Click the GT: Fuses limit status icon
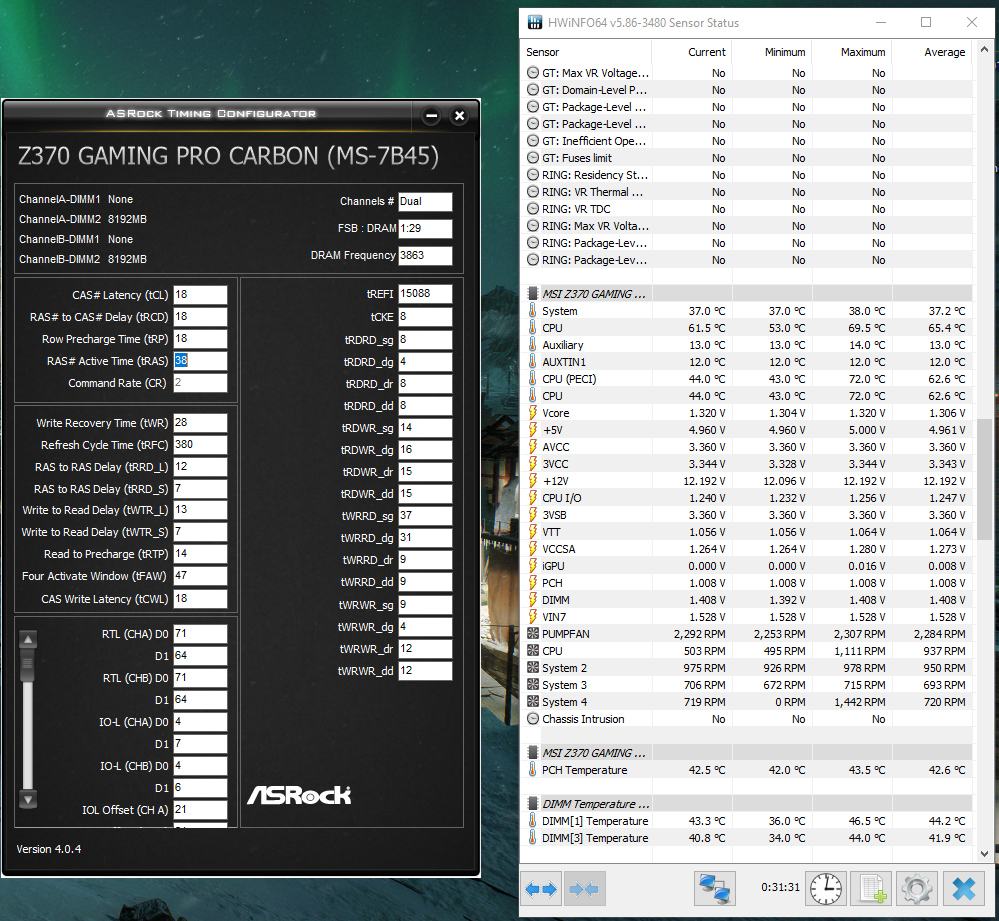Image resolution: width=999 pixels, height=921 pixels. [533, 158]
